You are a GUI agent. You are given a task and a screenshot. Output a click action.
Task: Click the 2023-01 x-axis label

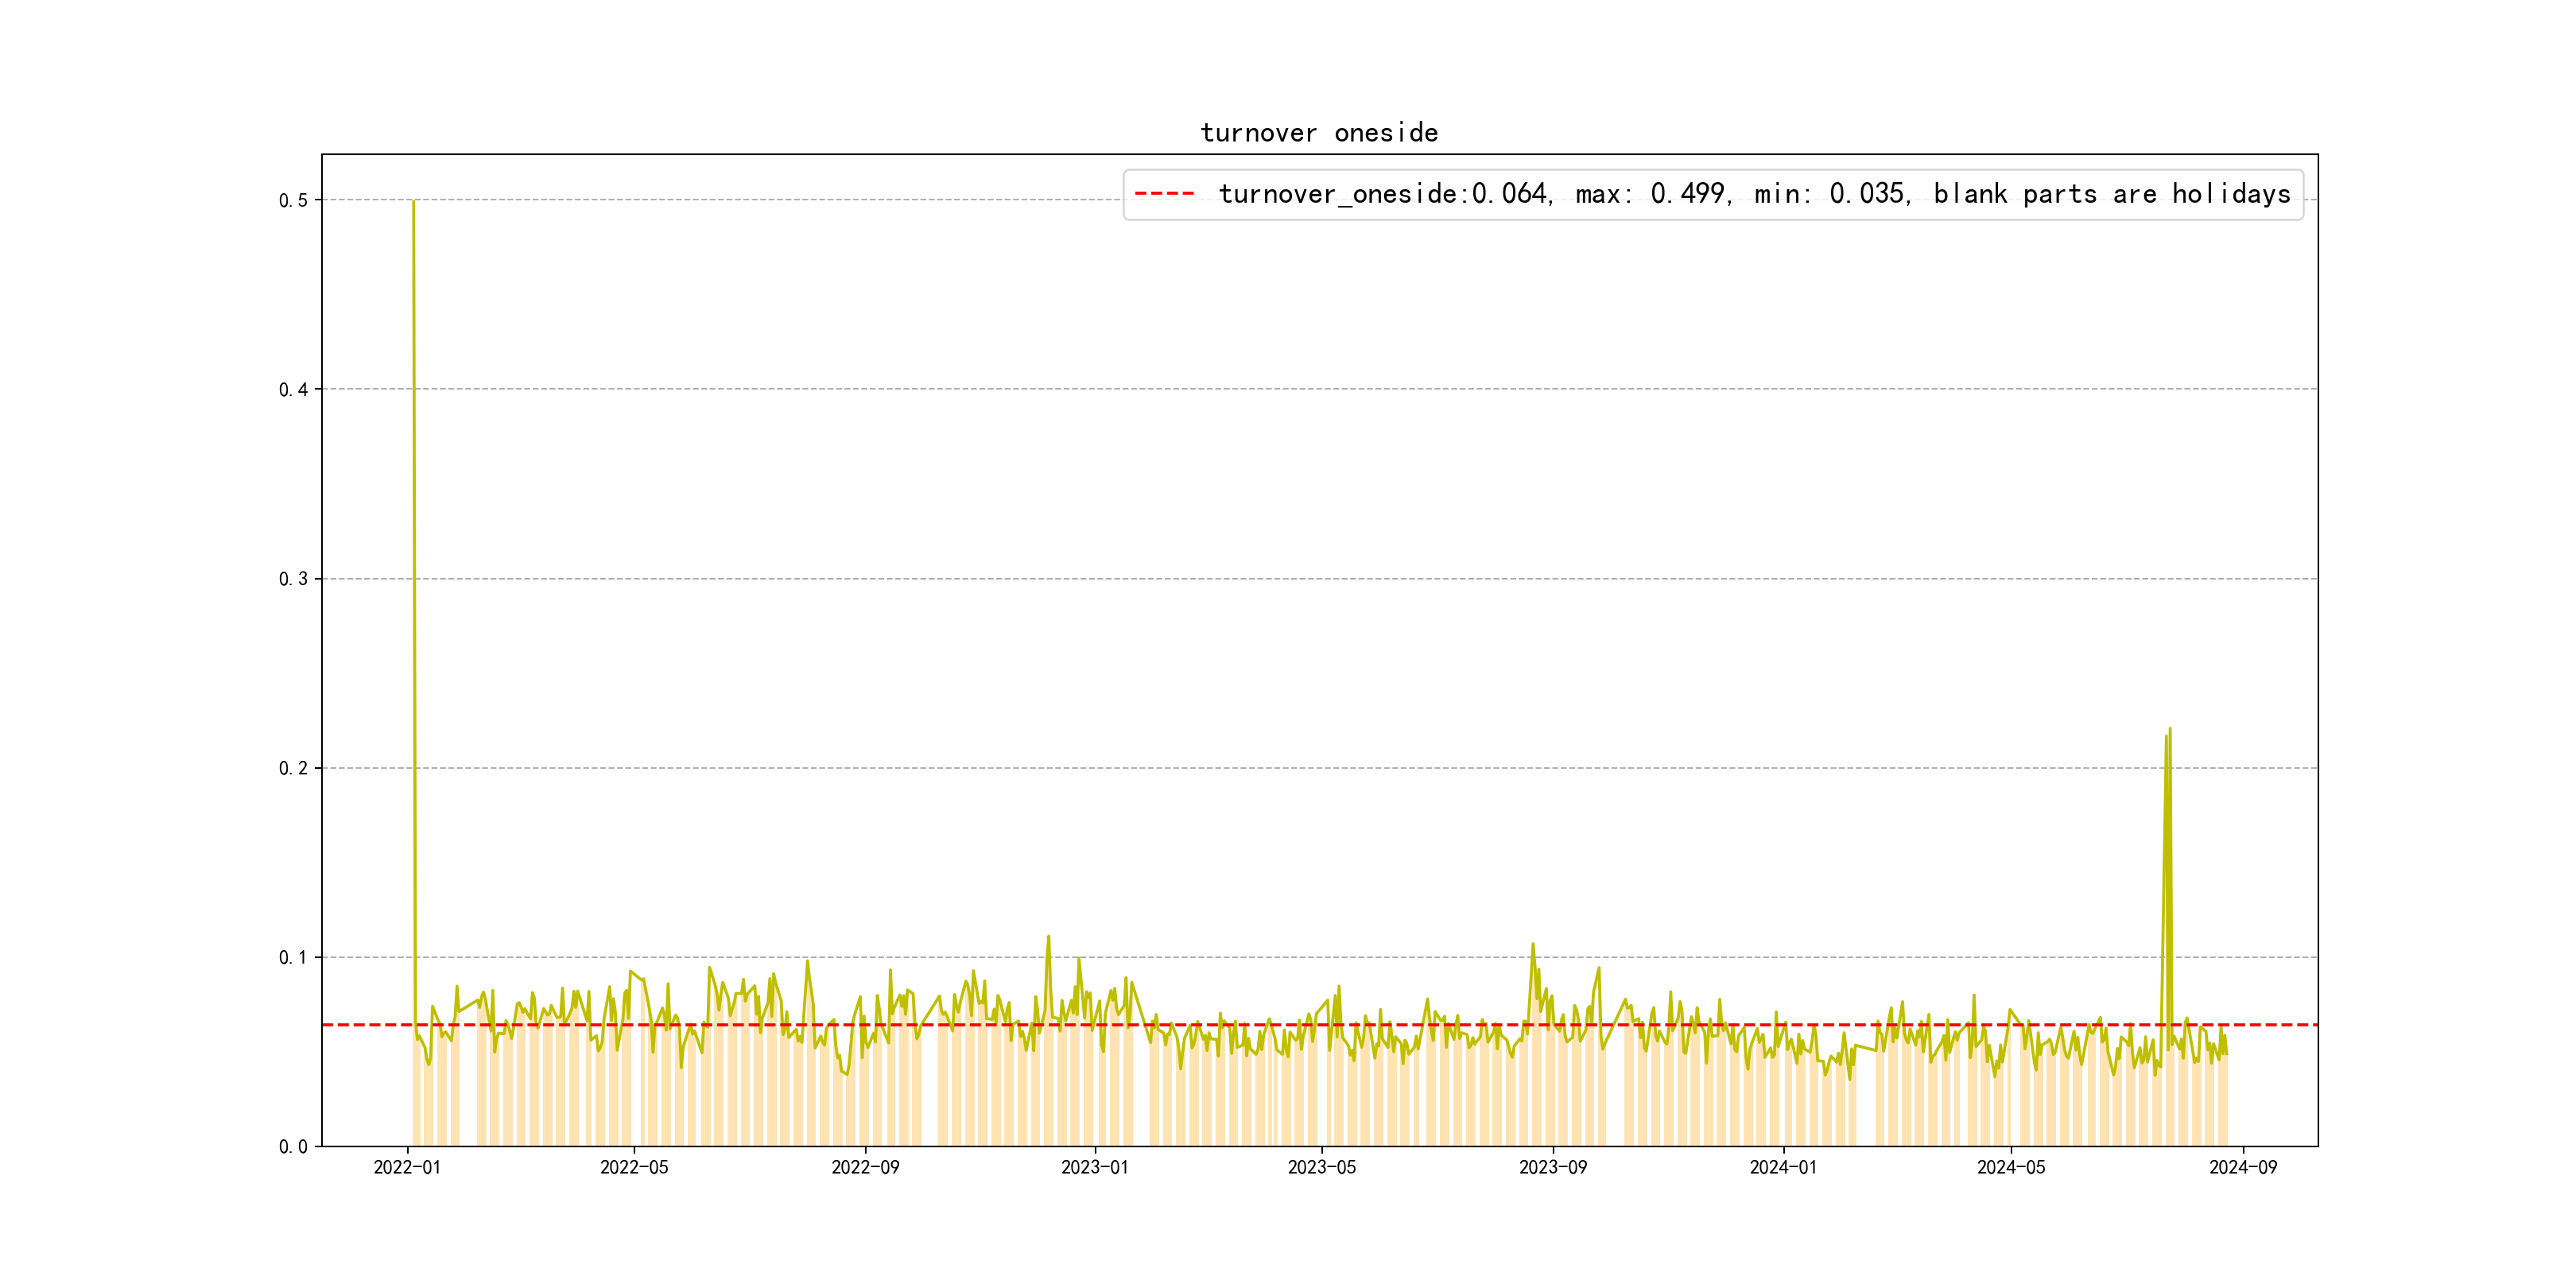coord(1094,1168)
